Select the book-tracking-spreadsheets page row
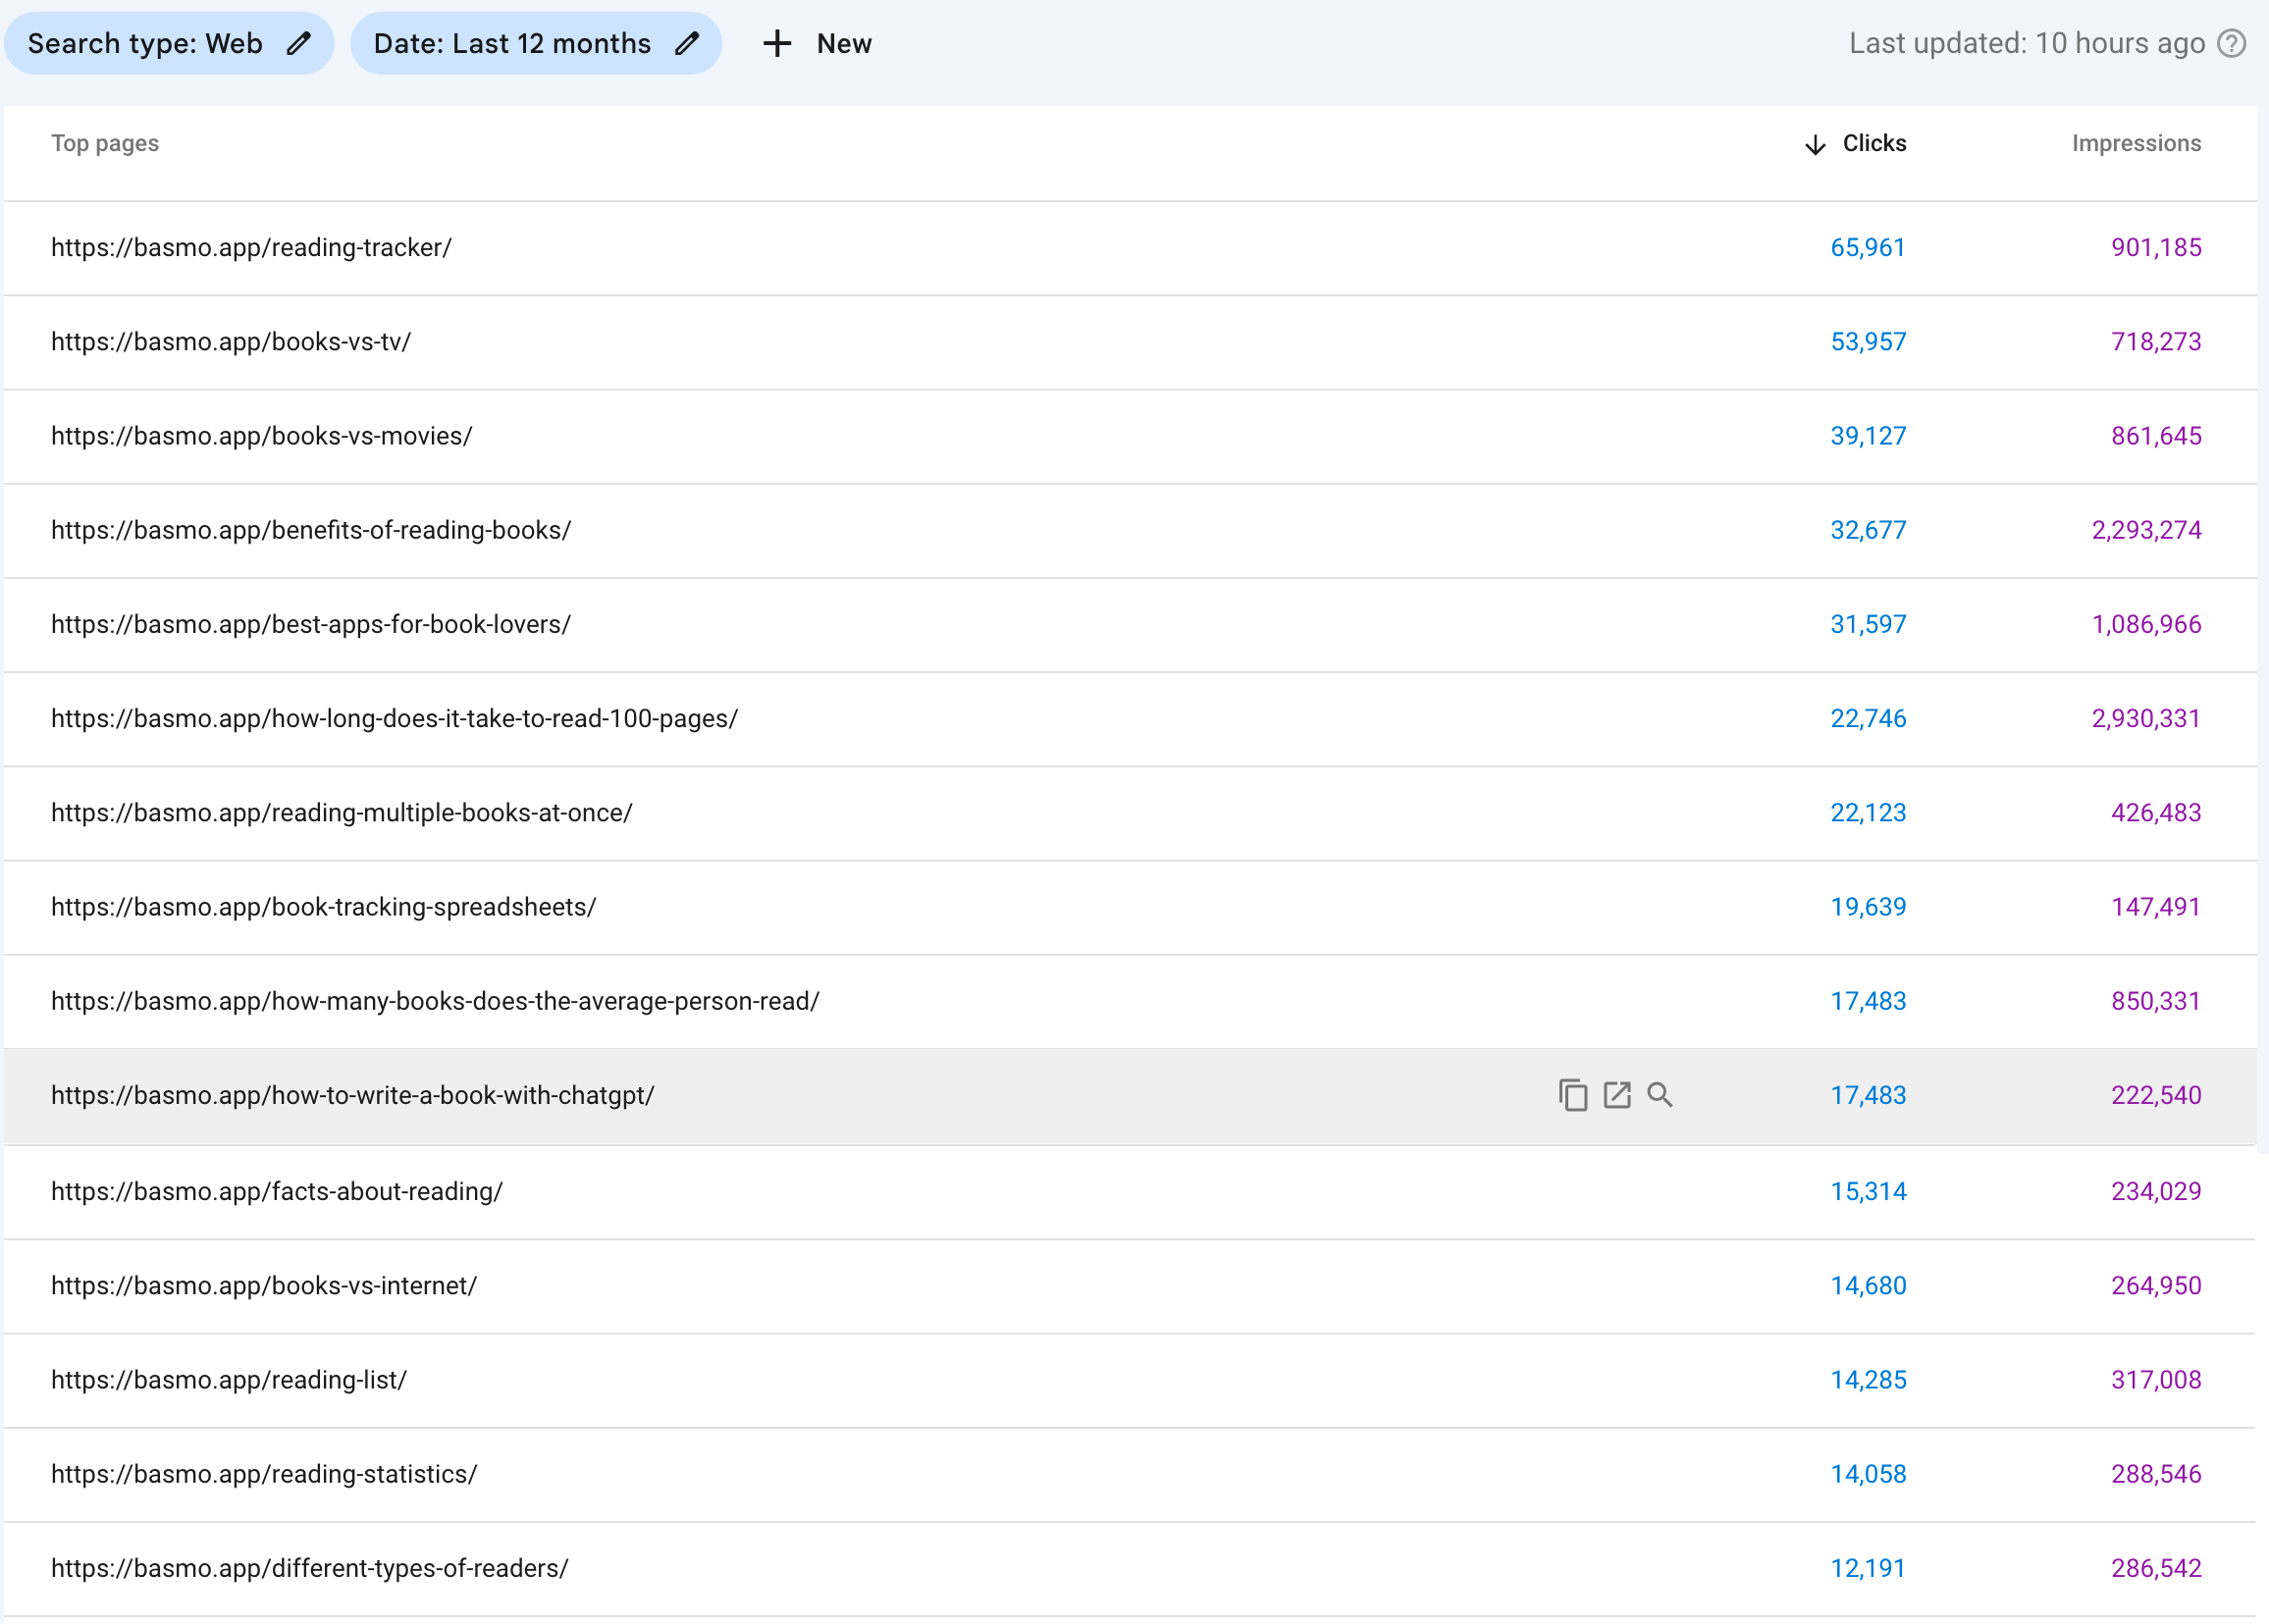The image size is (2269, 1624). tap(1130, 907)
